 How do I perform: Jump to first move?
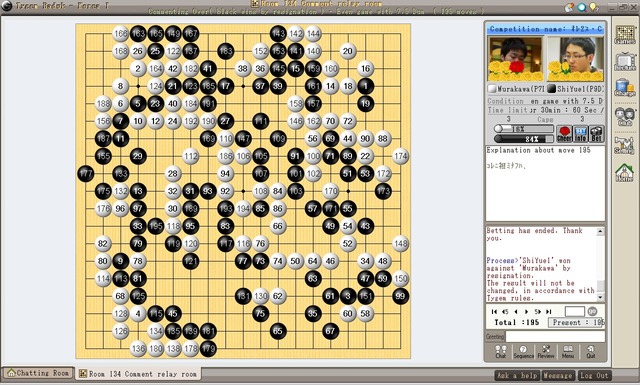[x=494, y=312]
